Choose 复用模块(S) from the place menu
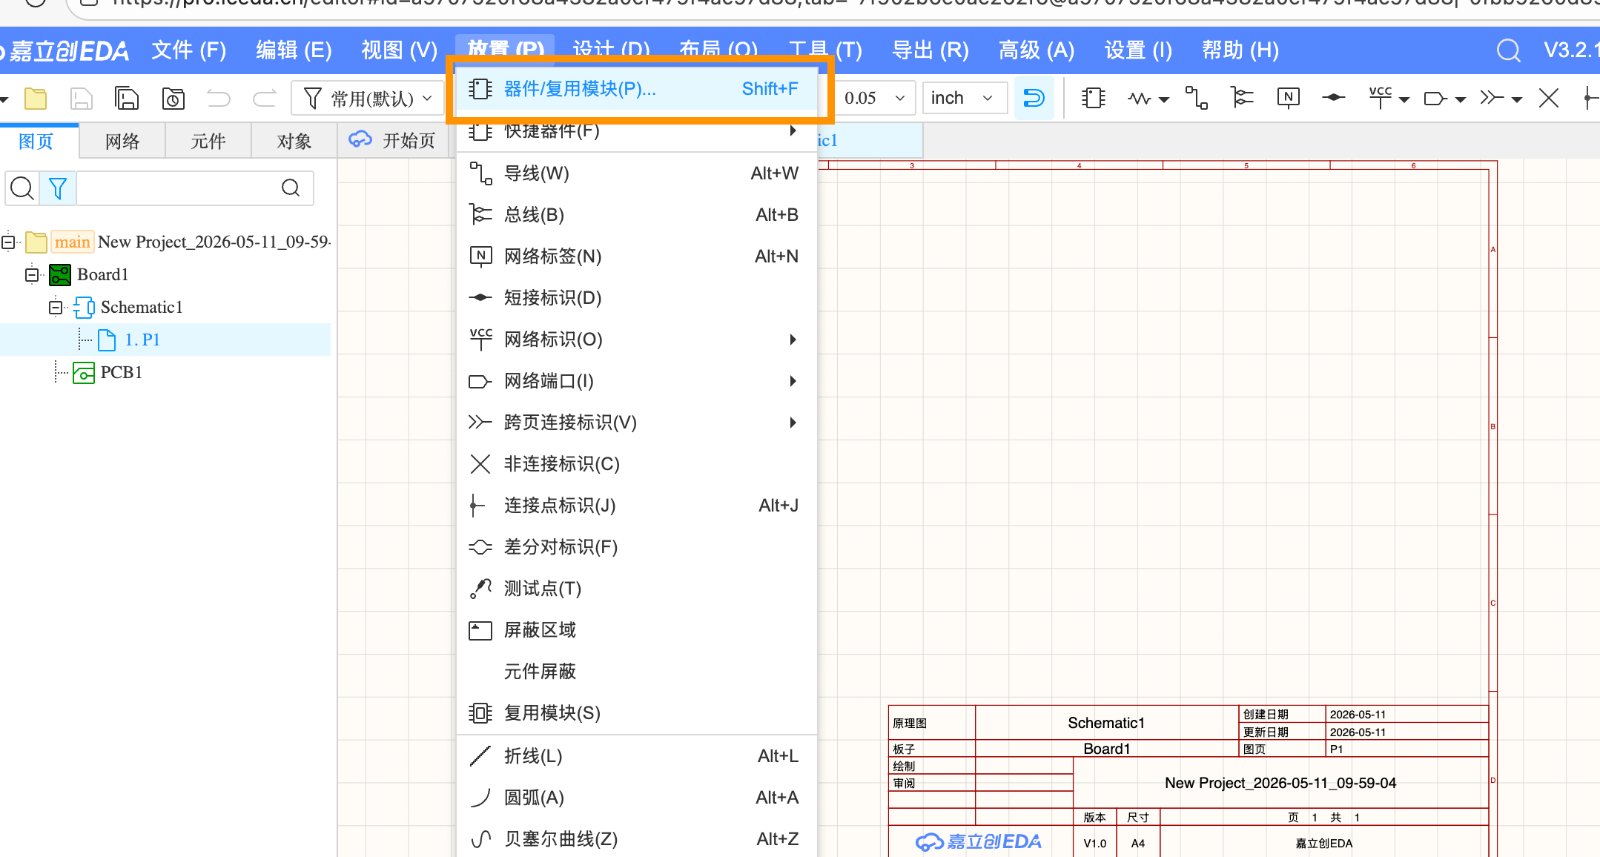The height and width of the screenshot is (857, 1600). [x=637, y=713]
